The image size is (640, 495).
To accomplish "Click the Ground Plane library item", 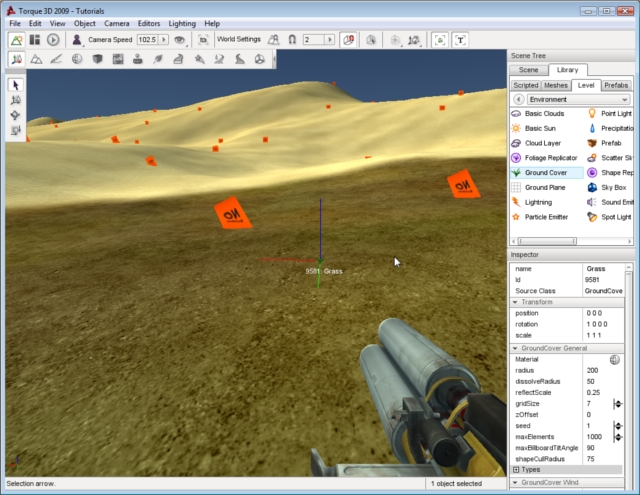I will (544, 187).
